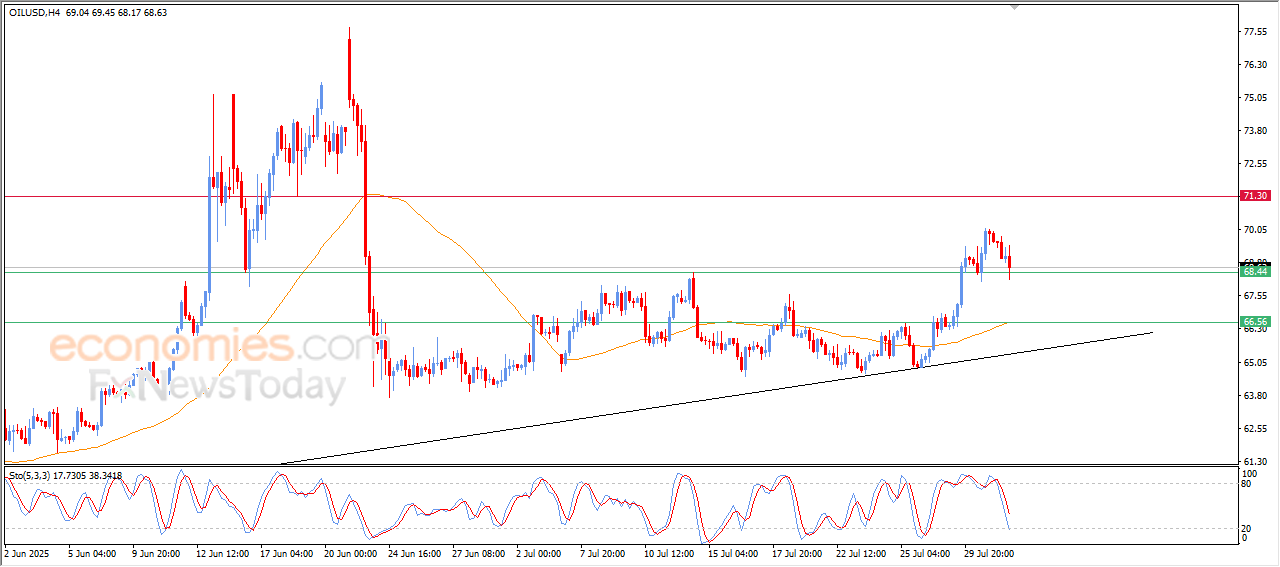Click the 62.55 price axis label
The width and height of the screenshot is (1280, 567).
point(1255,429)
